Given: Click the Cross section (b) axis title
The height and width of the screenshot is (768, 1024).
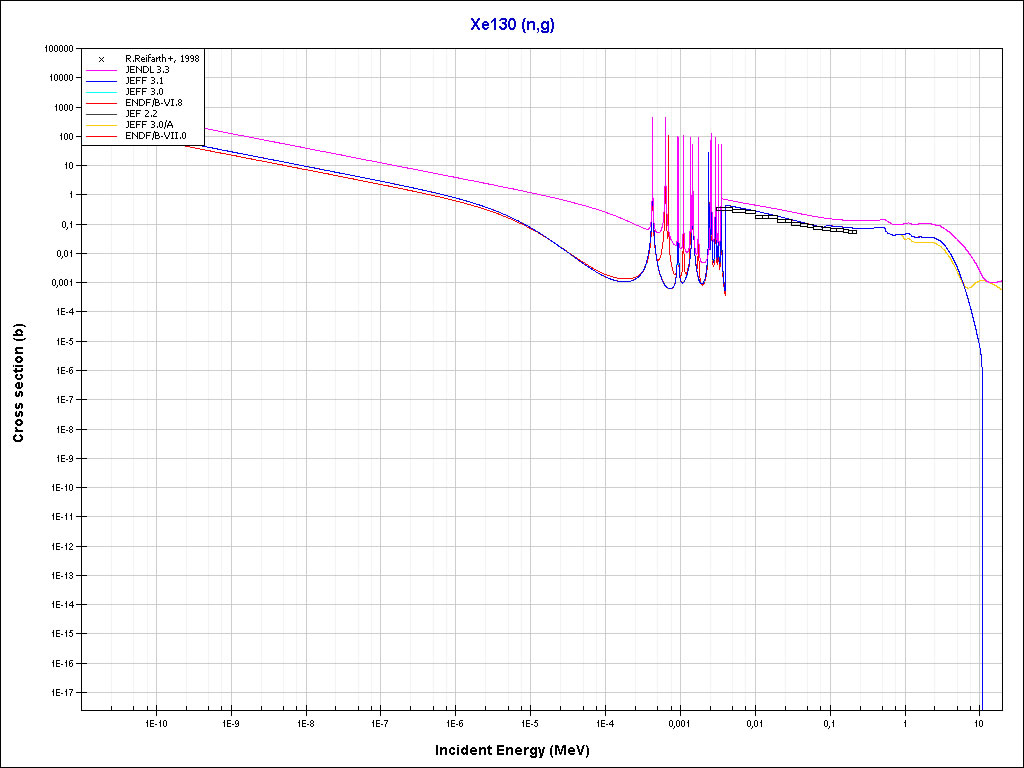Looking at the screenshot, I should [18, 384].
